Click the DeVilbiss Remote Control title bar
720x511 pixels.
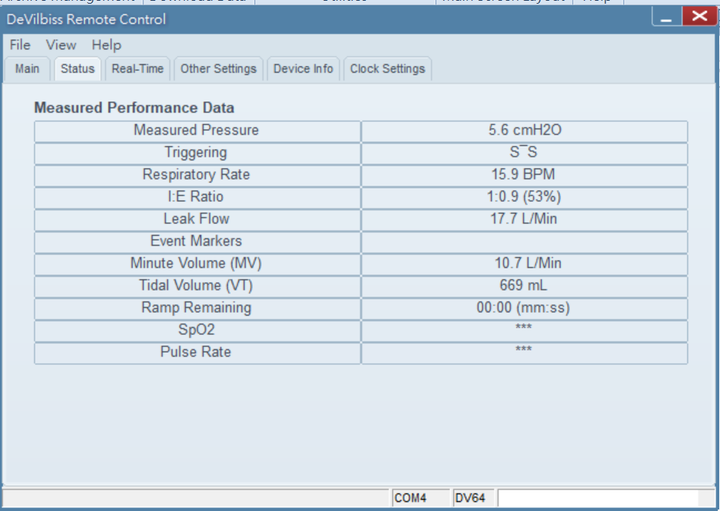[x=326, y=19]
